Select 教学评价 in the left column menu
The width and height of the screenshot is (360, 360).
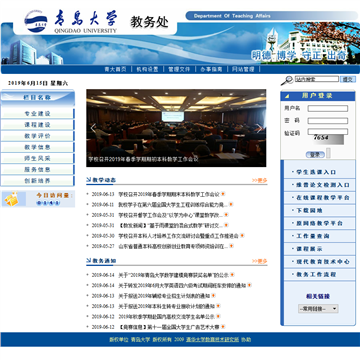tap(37, 136)
